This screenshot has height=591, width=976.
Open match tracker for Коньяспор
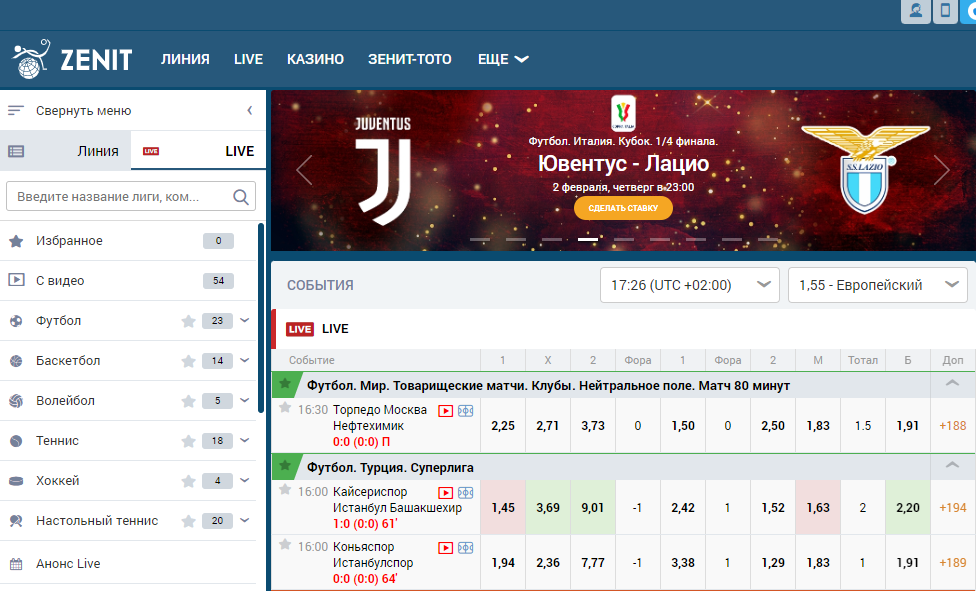(x=466, y=548)
